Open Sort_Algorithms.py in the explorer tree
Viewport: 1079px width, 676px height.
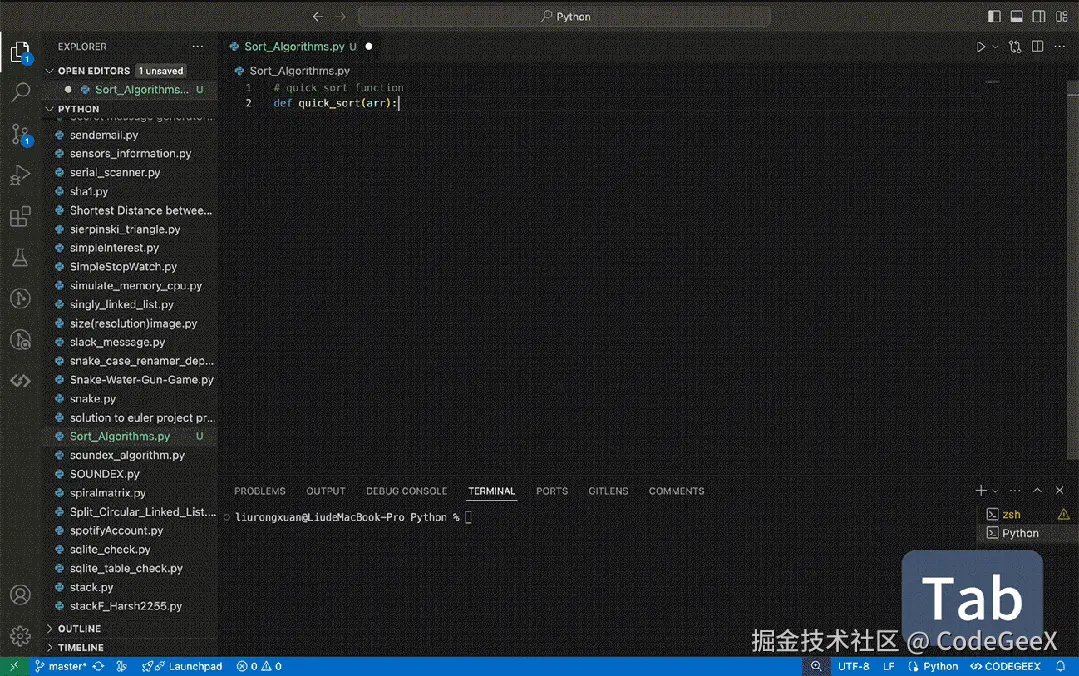click(131, 436)
